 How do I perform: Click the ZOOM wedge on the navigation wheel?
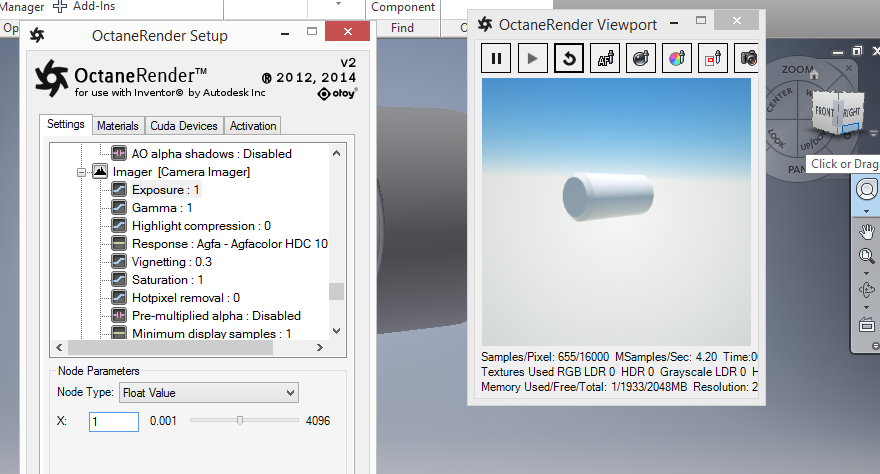(x=798, y=70)
